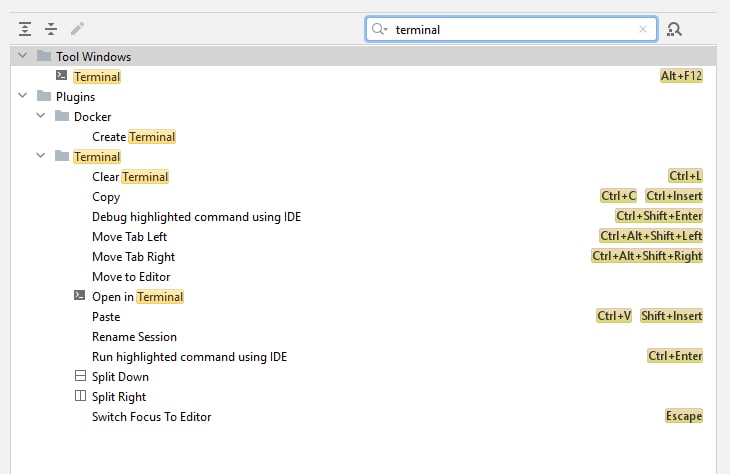The width and height of the screenshot is (730, 474).
Task: Click the Alt+F12 shortcut label
Action: coord(681,76)
